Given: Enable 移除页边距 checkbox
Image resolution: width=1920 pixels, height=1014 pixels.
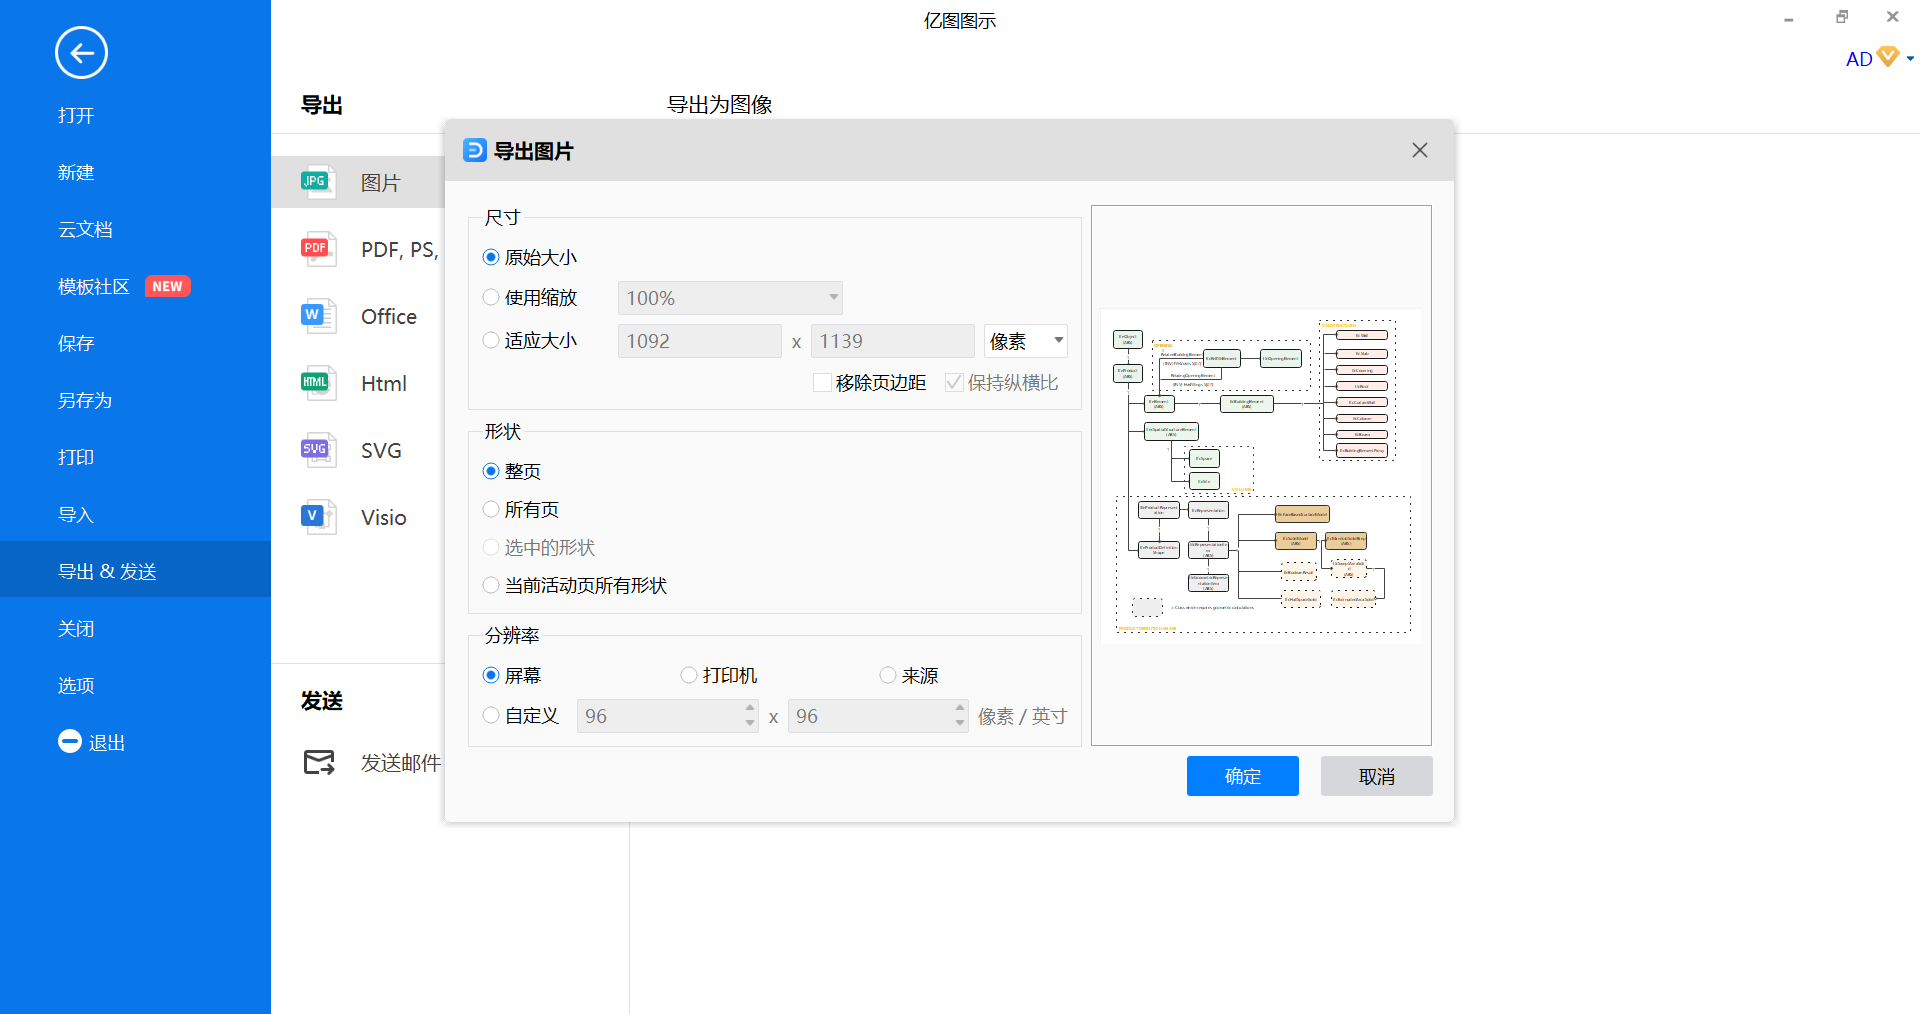Looking at the screenshot, I should pos(822,383).
